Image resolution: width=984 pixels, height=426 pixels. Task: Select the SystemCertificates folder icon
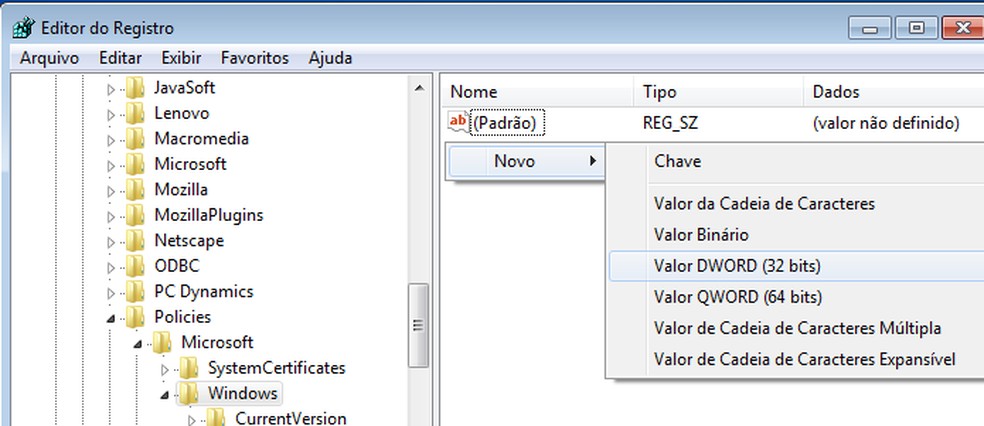(189, 368)
